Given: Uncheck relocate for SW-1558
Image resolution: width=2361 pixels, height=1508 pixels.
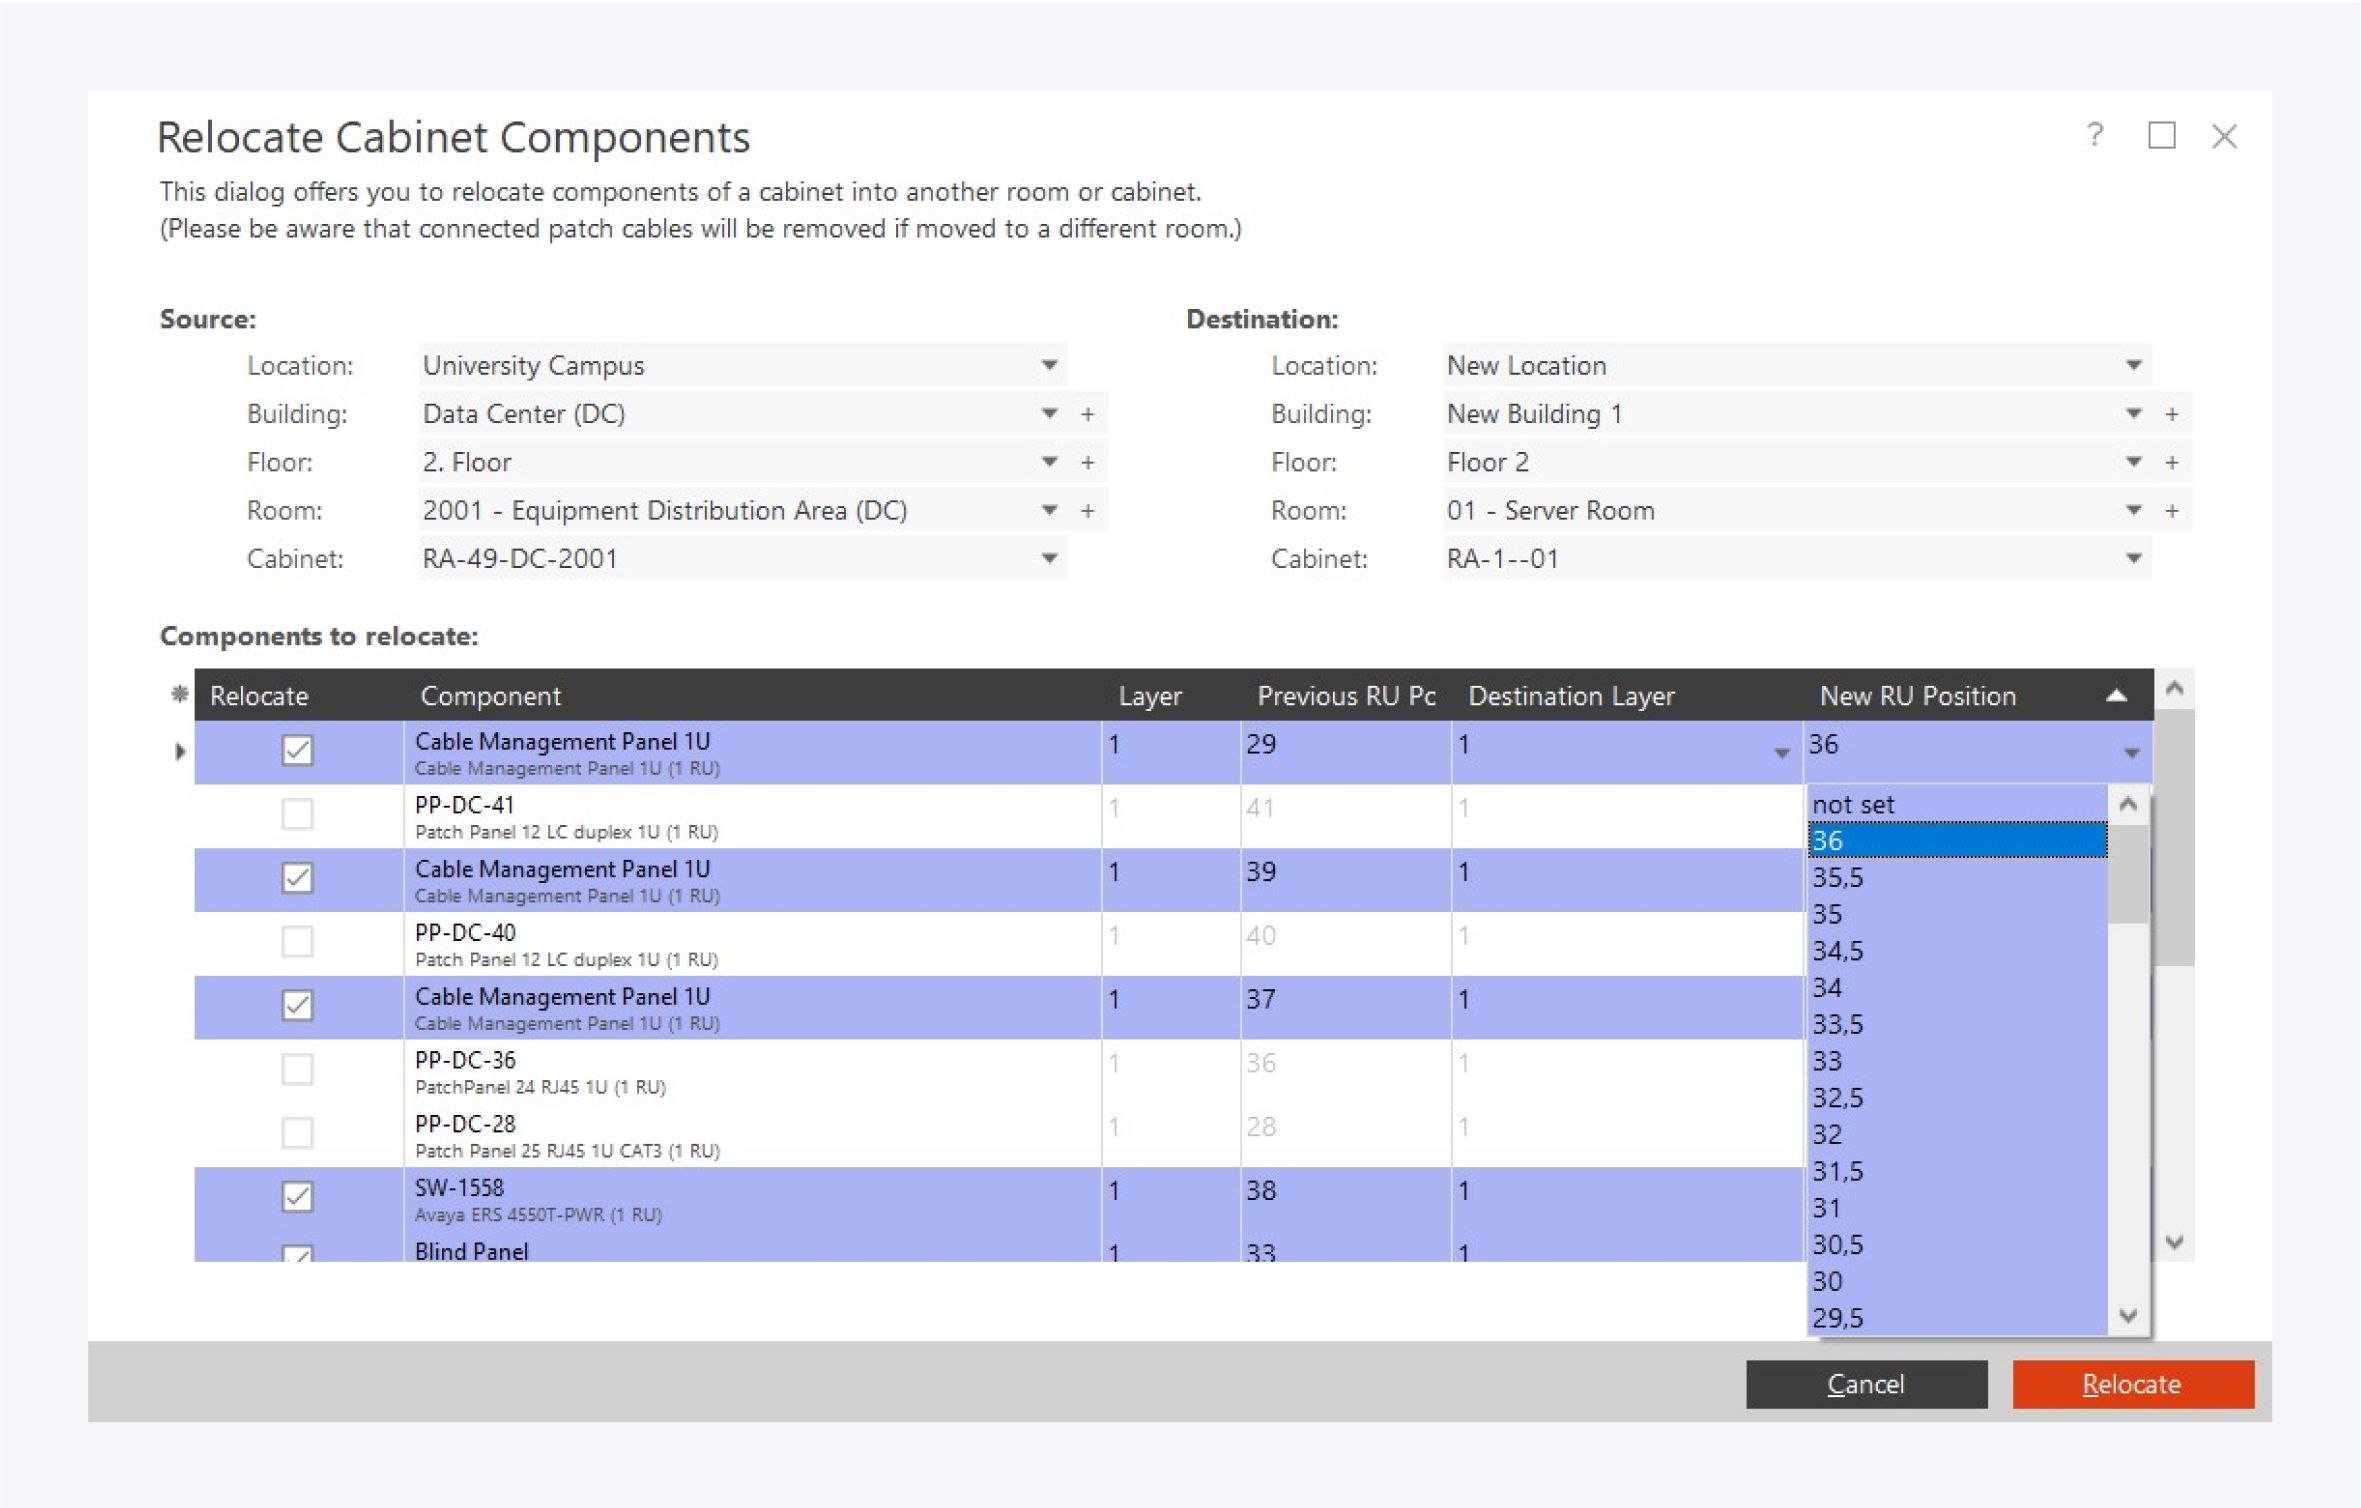Looking at the screenshot, I should [x=297, y=1196].
